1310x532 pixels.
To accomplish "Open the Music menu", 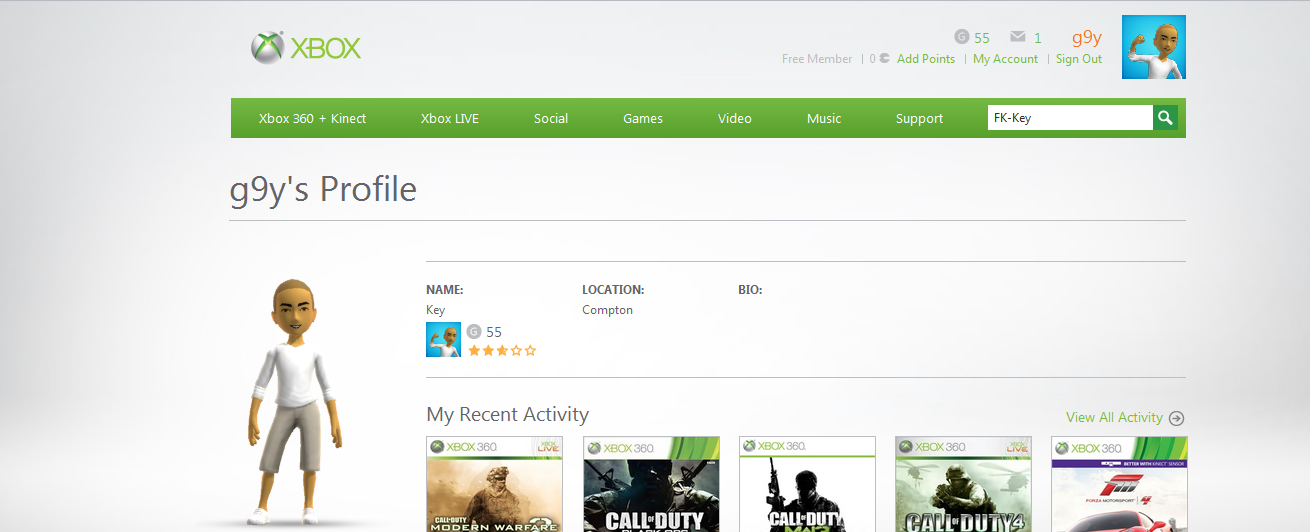I will 824,118.
